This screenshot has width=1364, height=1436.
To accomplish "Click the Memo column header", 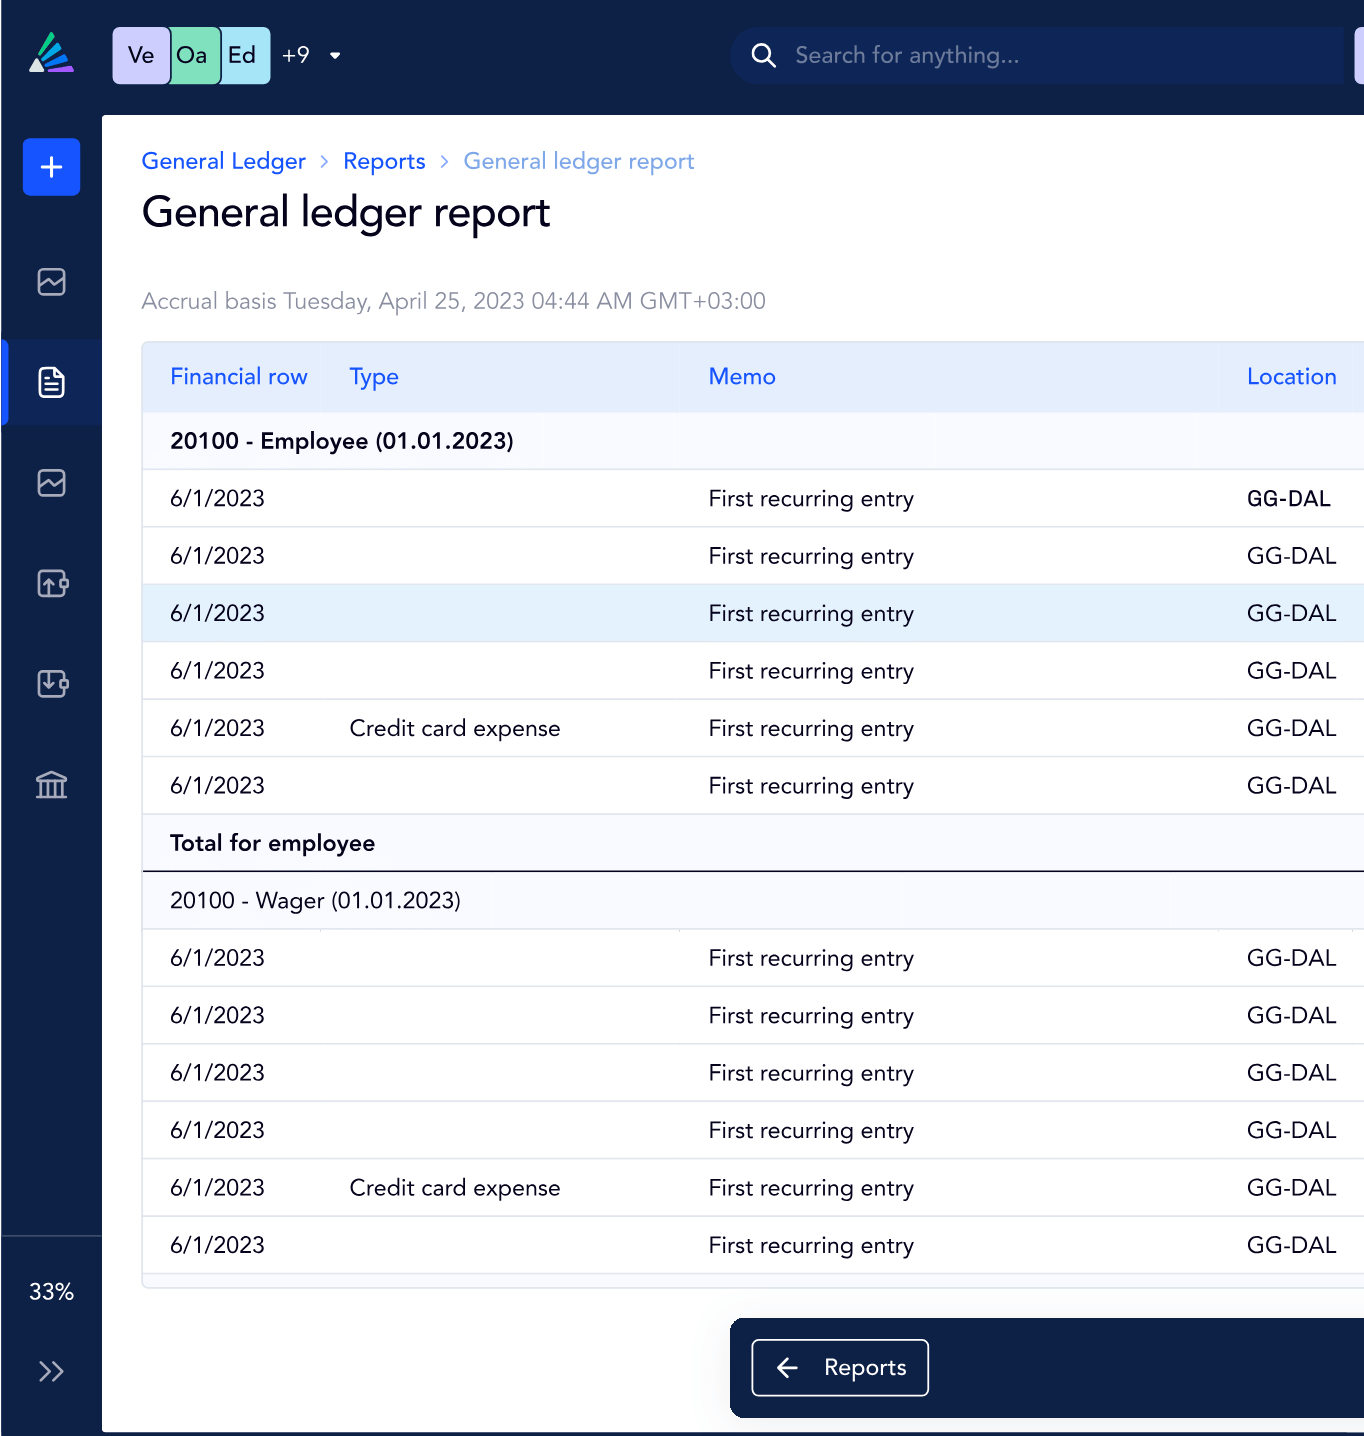I will 742,377.
